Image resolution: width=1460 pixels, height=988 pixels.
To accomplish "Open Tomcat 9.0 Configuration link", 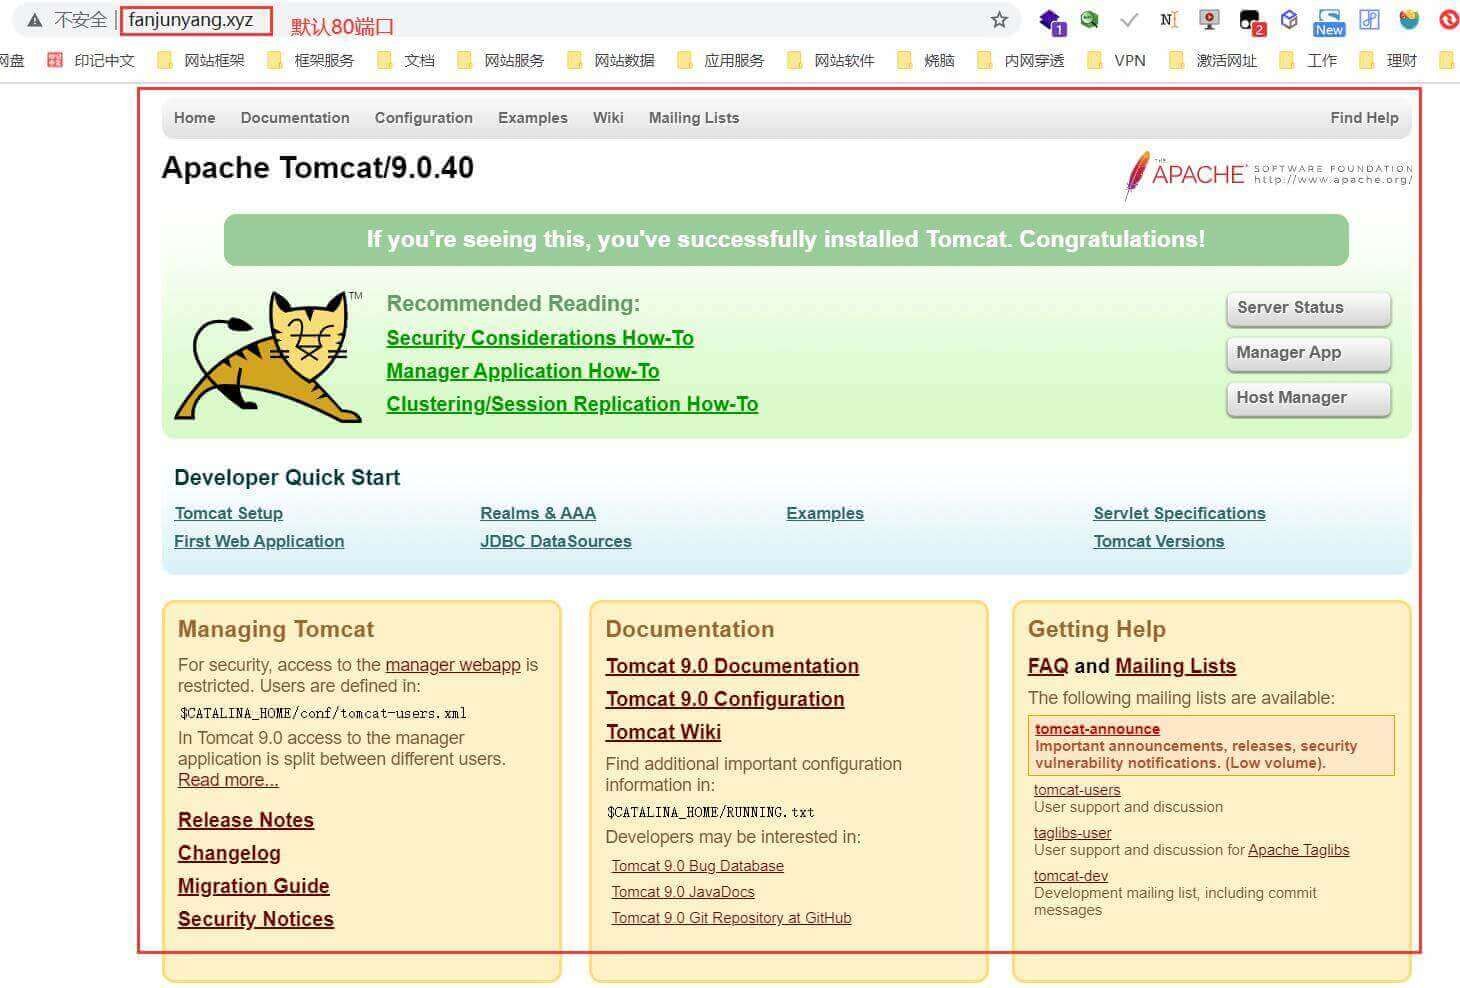I will click(725, 699).
